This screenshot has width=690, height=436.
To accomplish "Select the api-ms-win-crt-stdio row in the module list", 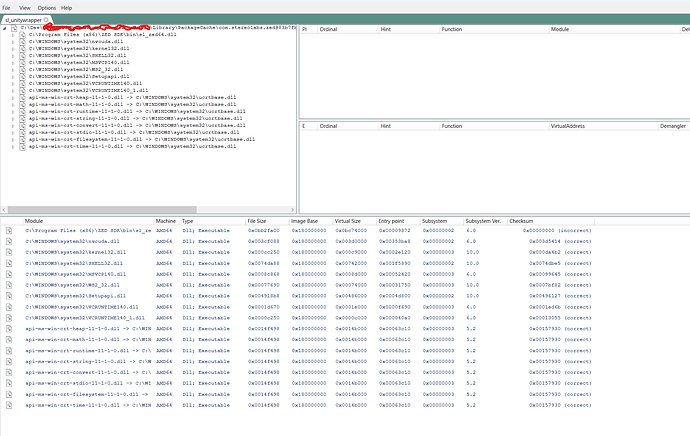I will coord(299,383).
